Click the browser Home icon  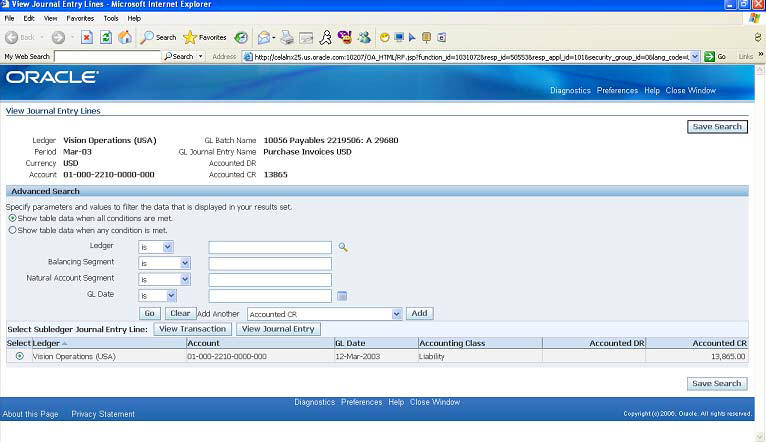pyautogui.click(x=125, y=37)
